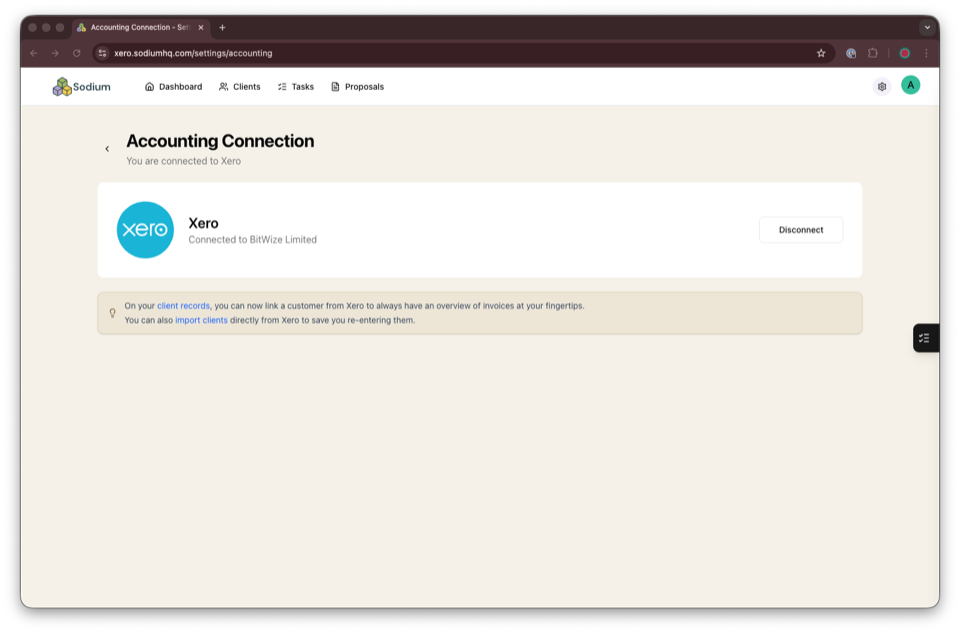The width and height of the screenshot is (960, 633).
Task: Click the Sodium logo
Action: pos(80,86)
